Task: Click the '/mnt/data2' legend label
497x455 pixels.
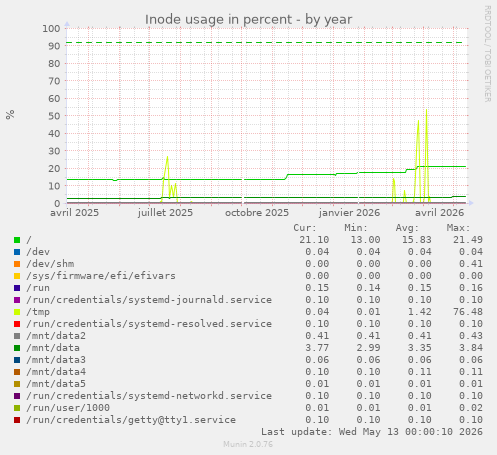Action: (x=56, y=336)
